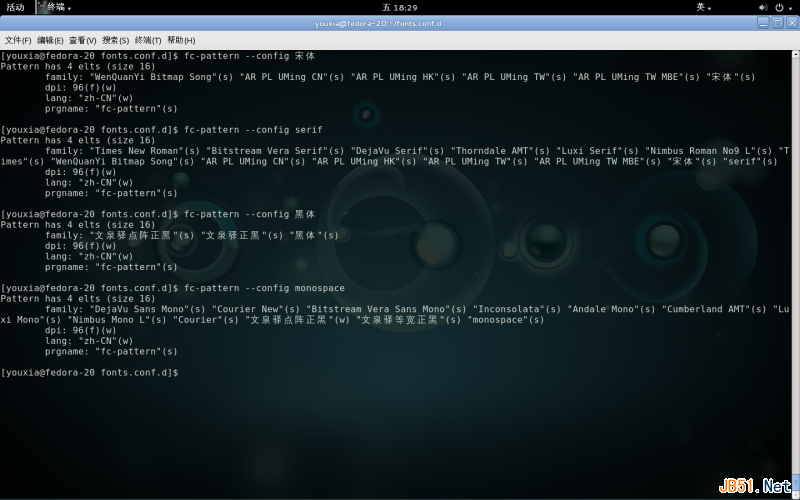Viewport: 800px width, 500px height.
Task: Click the "Nimbus Roman No9 L"(s) entry
Action: click(x=709, y=151)
